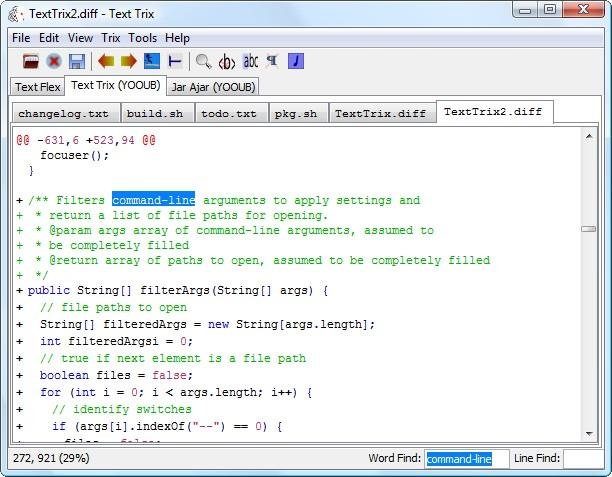Screen dimensions: 612x477
Task: Click the Word Find input field
Action: [x=466, y=459]
